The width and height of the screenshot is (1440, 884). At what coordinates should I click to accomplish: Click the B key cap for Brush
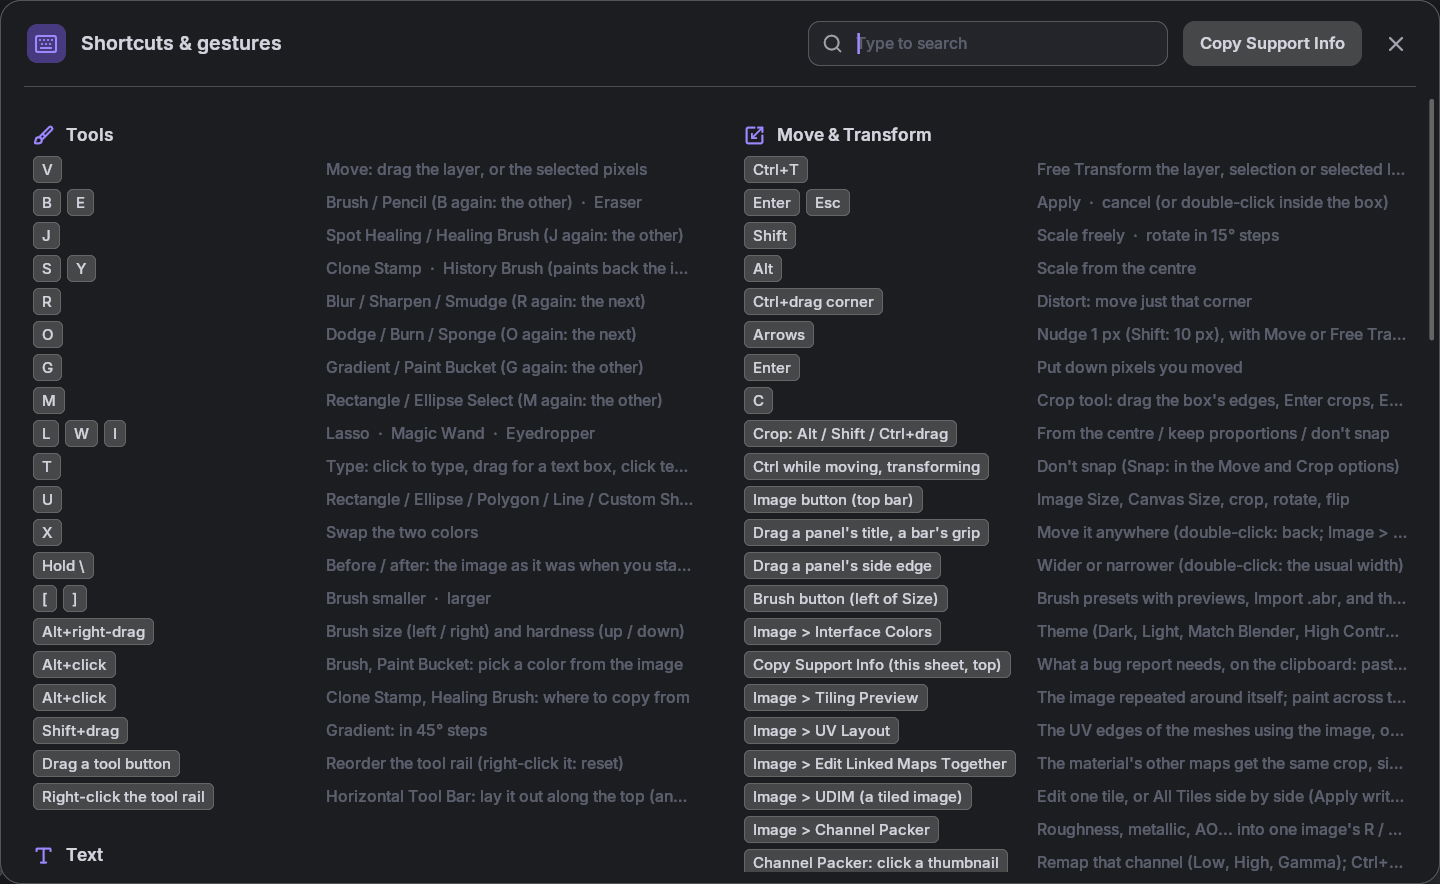coord(47,203)
